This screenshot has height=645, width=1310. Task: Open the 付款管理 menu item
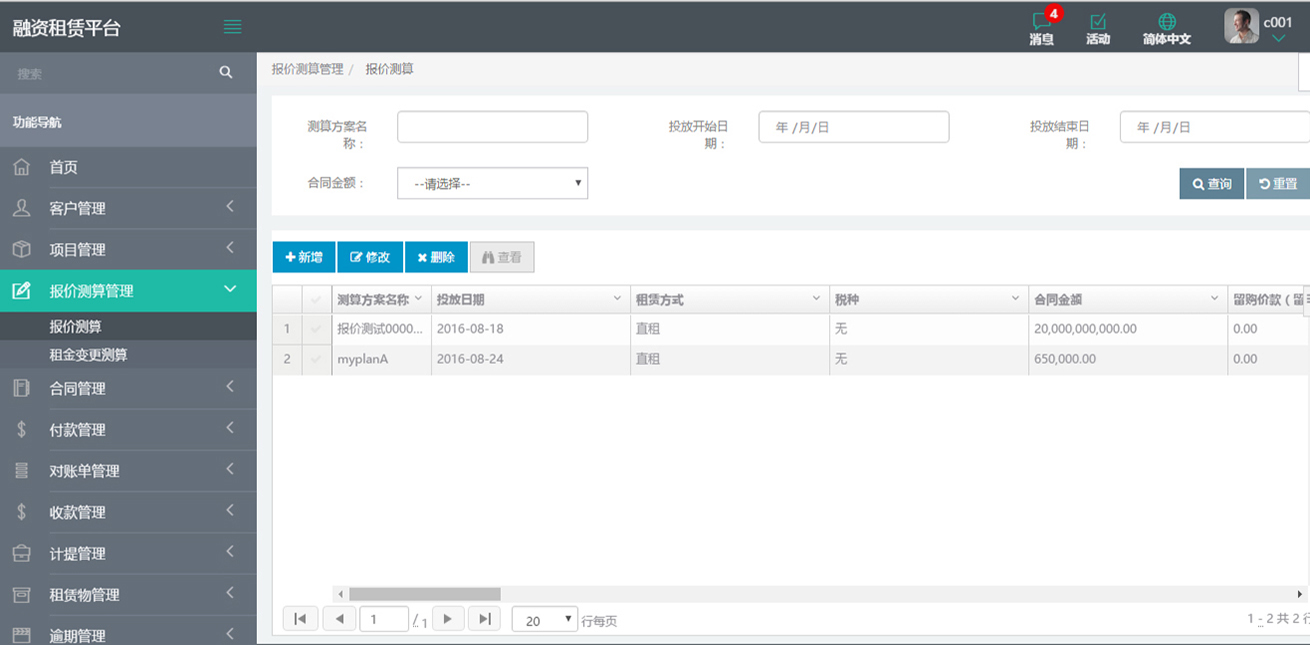click(x=128, y=429)
